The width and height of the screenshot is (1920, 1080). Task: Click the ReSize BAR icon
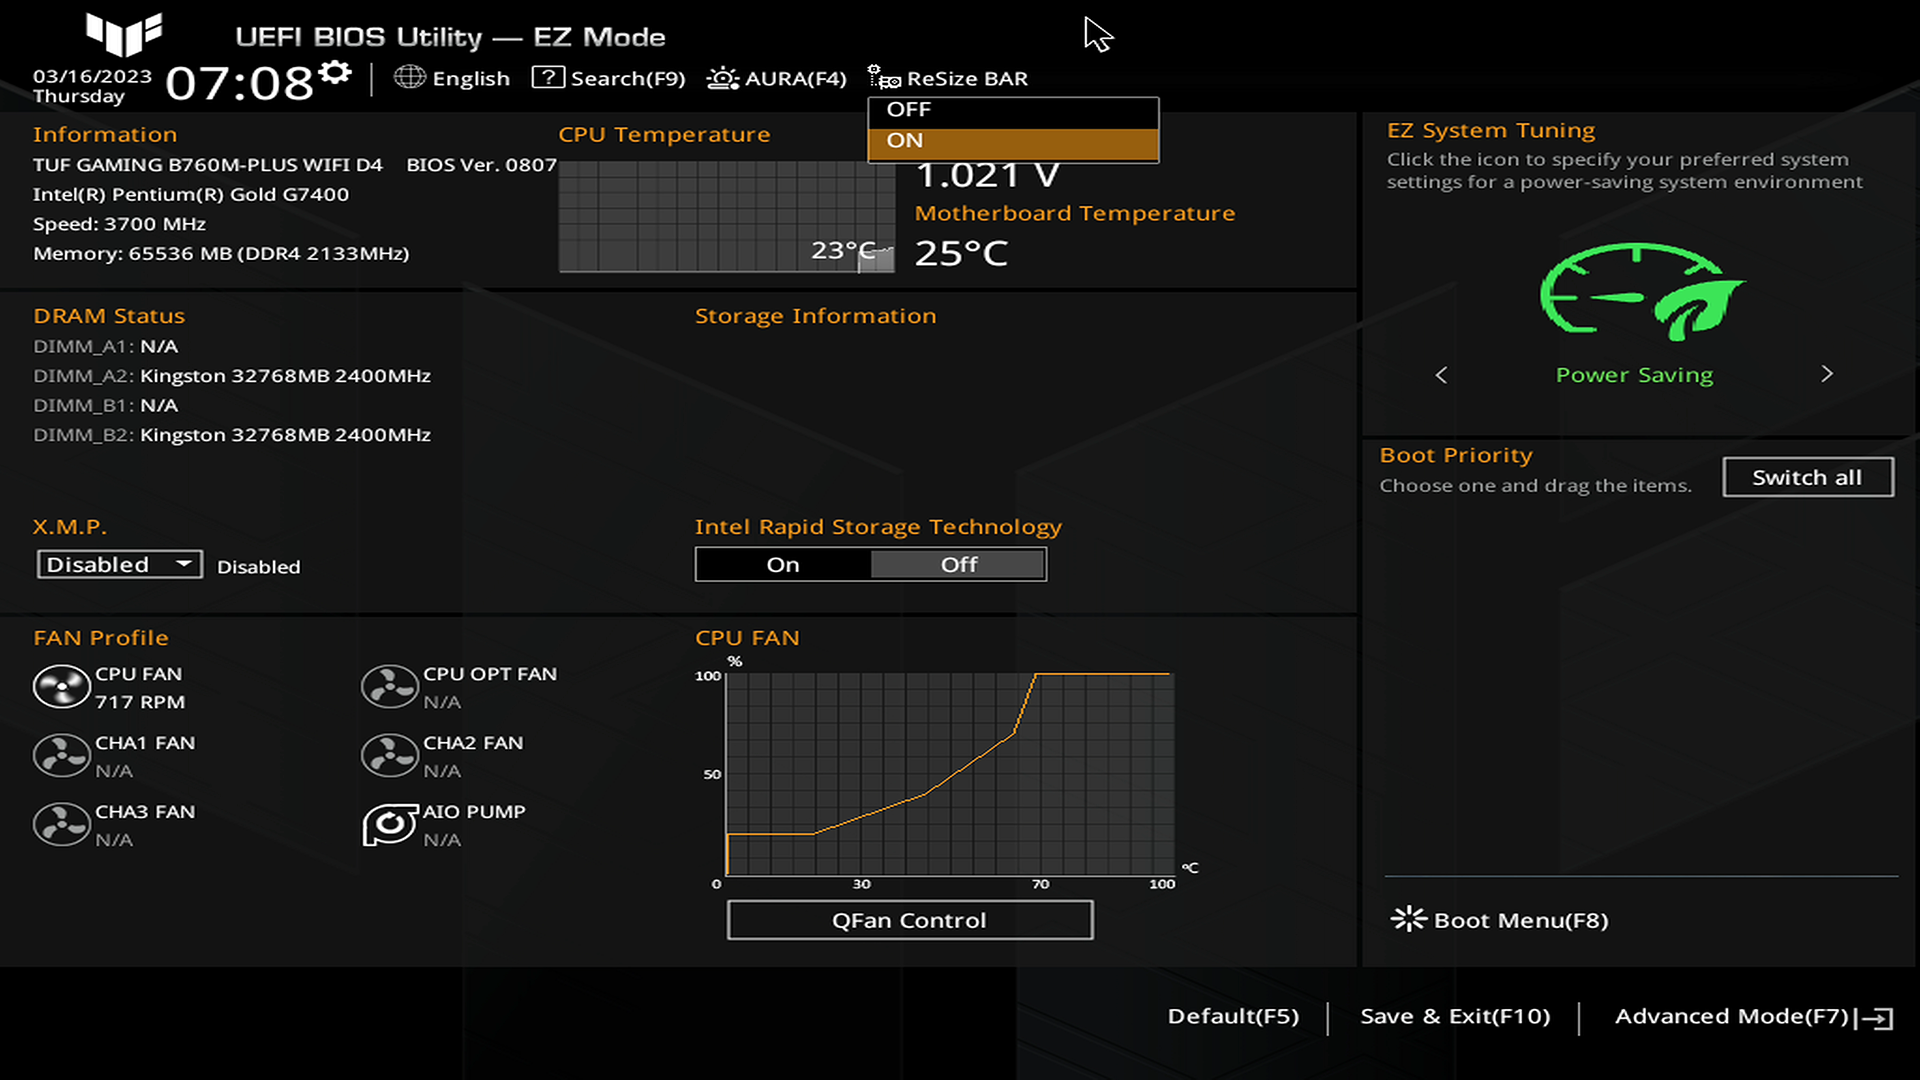(883, 77)
